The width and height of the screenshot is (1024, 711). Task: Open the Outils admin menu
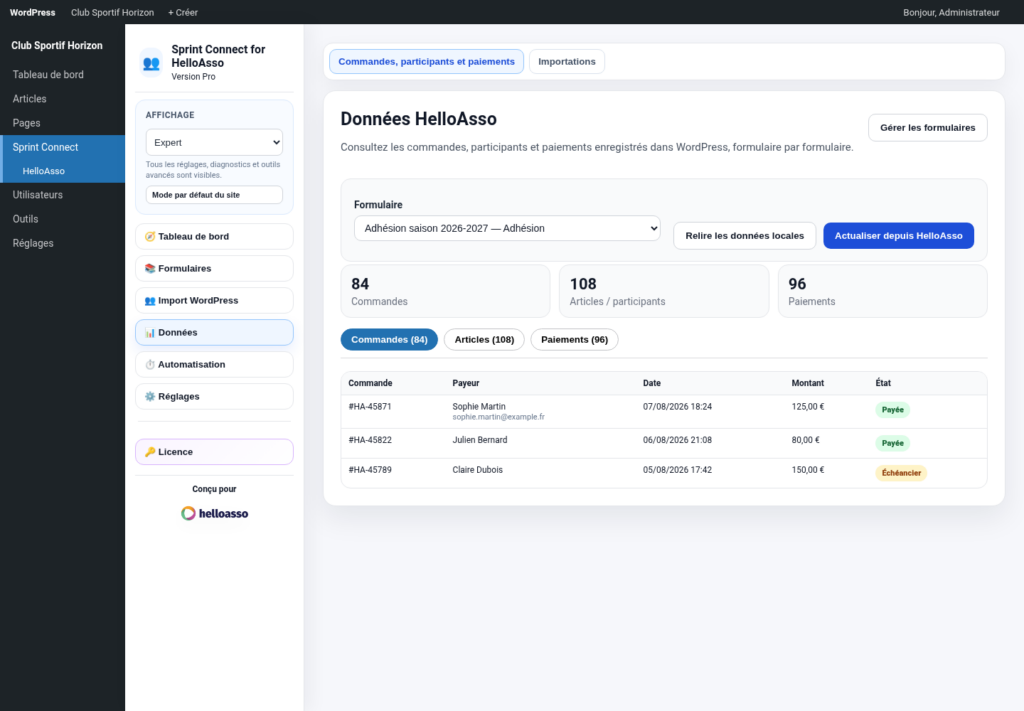[63, 219]
